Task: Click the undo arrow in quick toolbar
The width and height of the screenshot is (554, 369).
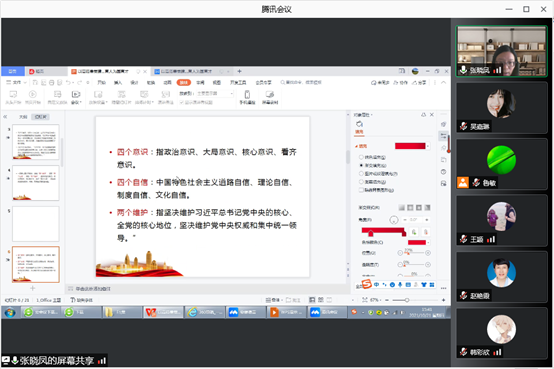Action: coord(69,82)
